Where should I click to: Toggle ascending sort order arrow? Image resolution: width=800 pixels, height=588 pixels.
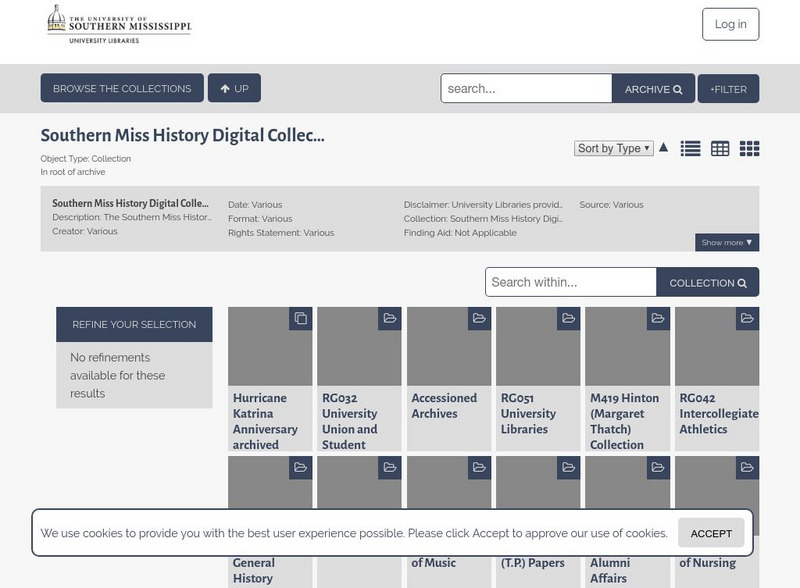[x=663, y=147]
